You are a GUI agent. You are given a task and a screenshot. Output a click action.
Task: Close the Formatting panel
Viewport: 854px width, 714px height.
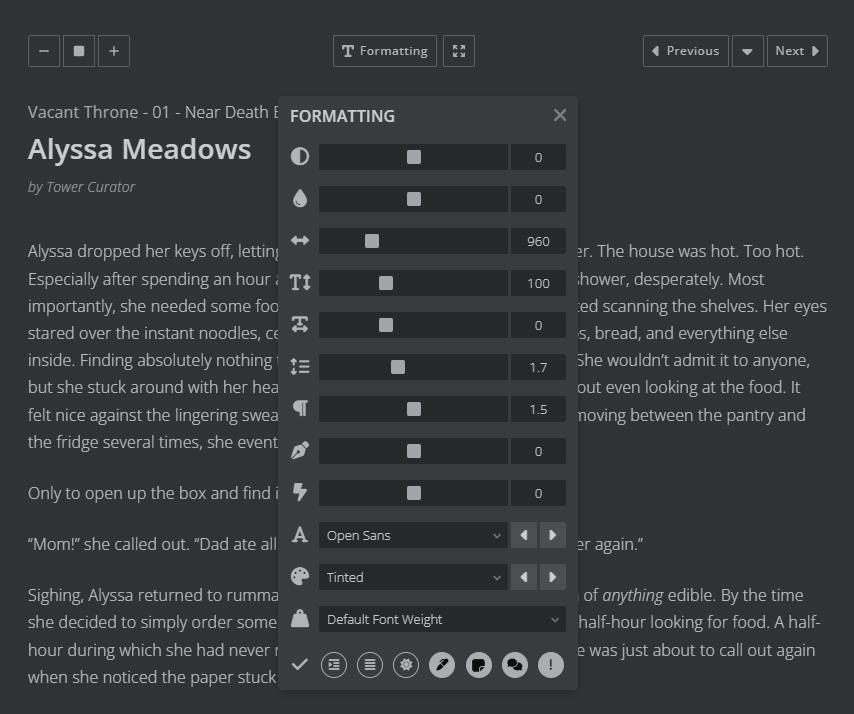pyautogui.click(x=560, y=115)
